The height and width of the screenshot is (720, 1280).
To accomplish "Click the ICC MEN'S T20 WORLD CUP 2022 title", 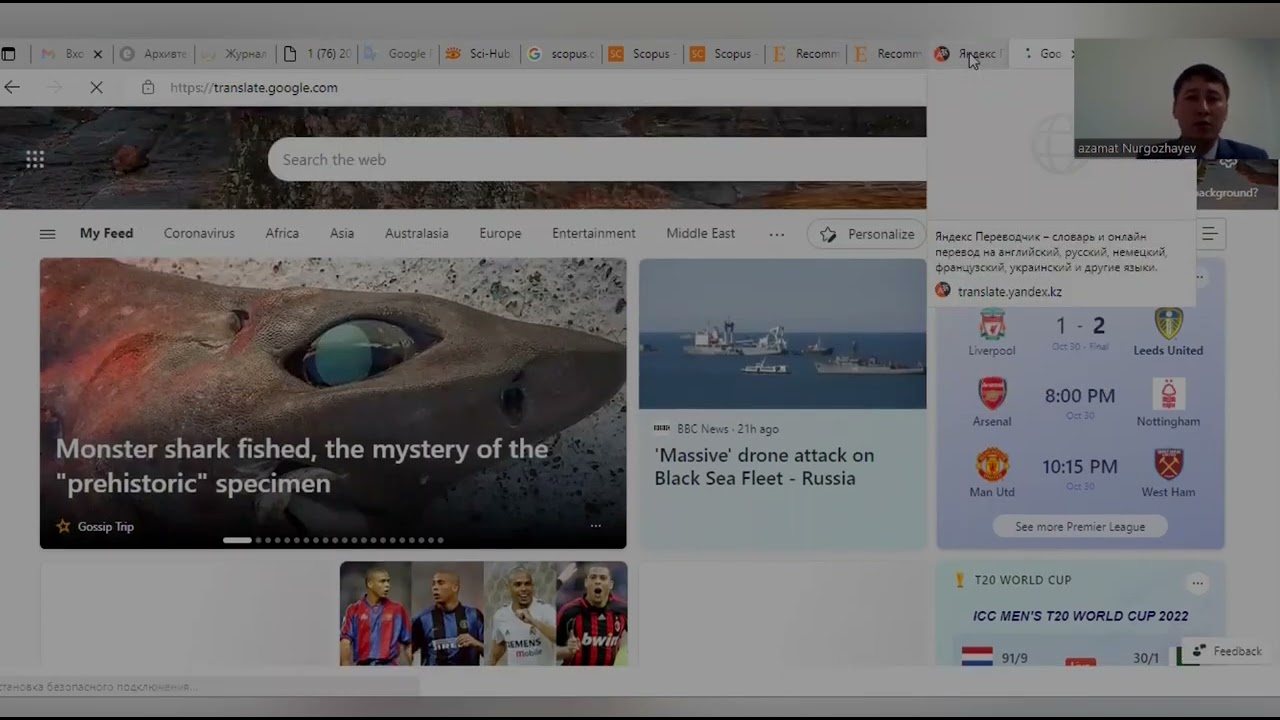I will [x=1081, y=616].
